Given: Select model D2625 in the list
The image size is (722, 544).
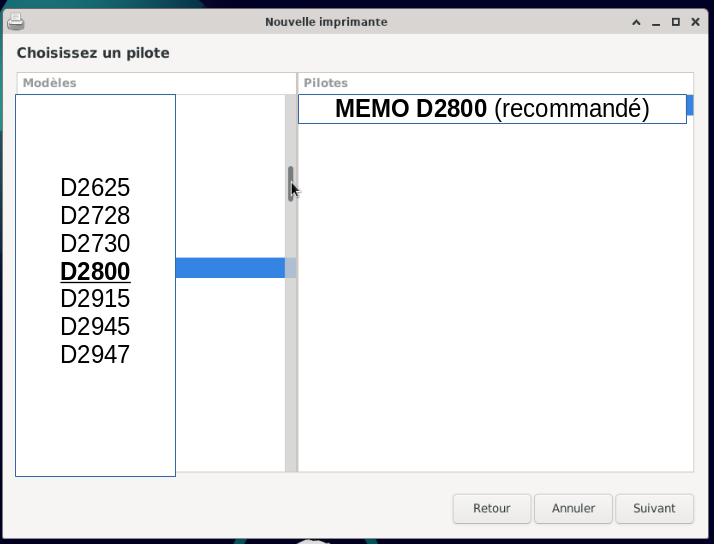Looking at the screenshot, I should point(95,188).
